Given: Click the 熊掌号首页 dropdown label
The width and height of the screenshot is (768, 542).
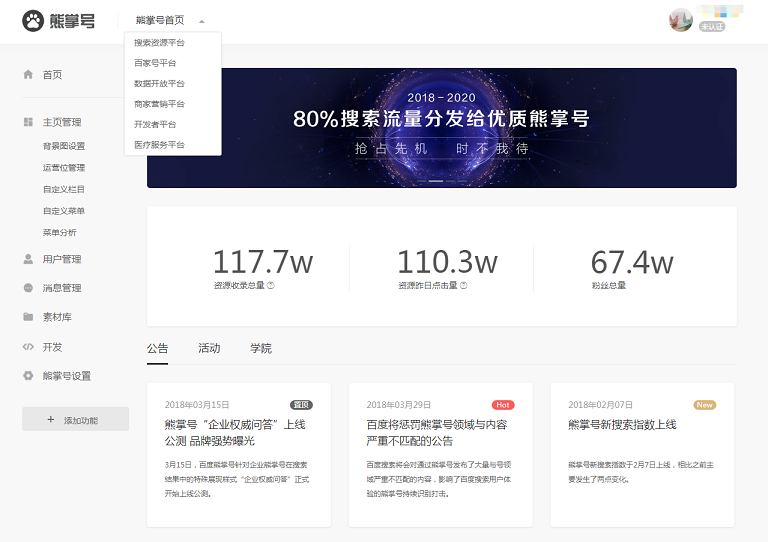Looking at the screenshot, I should click(x=160, y=20).
